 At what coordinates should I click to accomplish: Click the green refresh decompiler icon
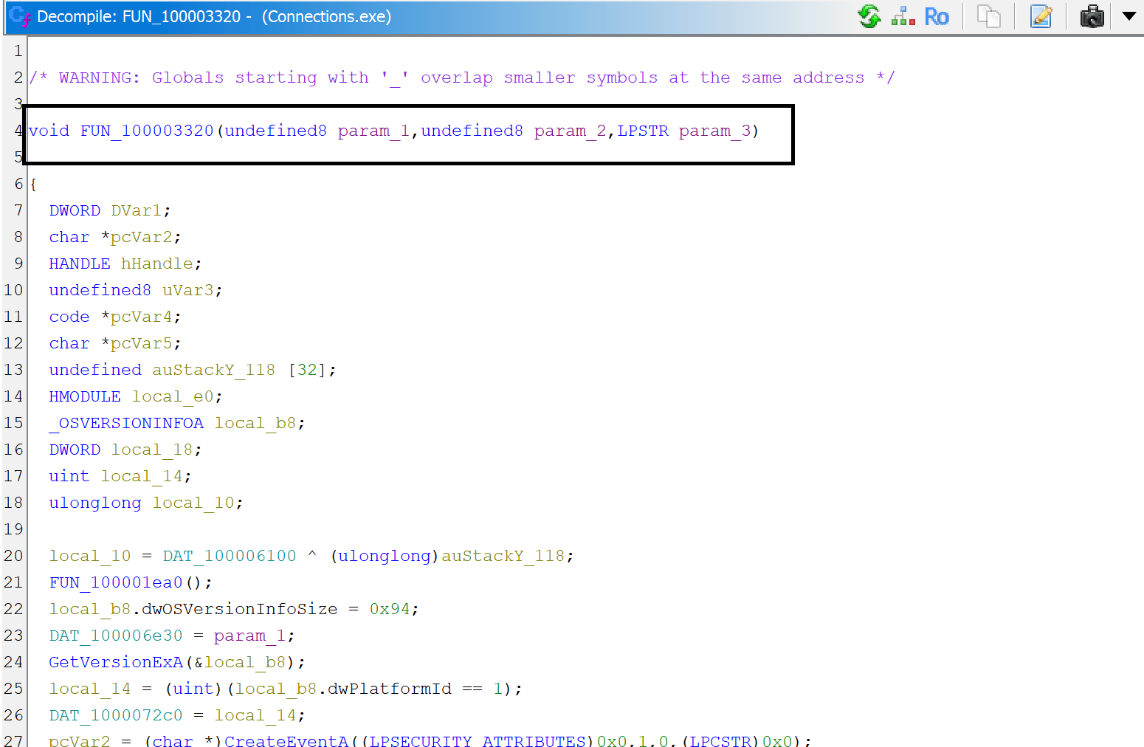[x=869, y=16]
